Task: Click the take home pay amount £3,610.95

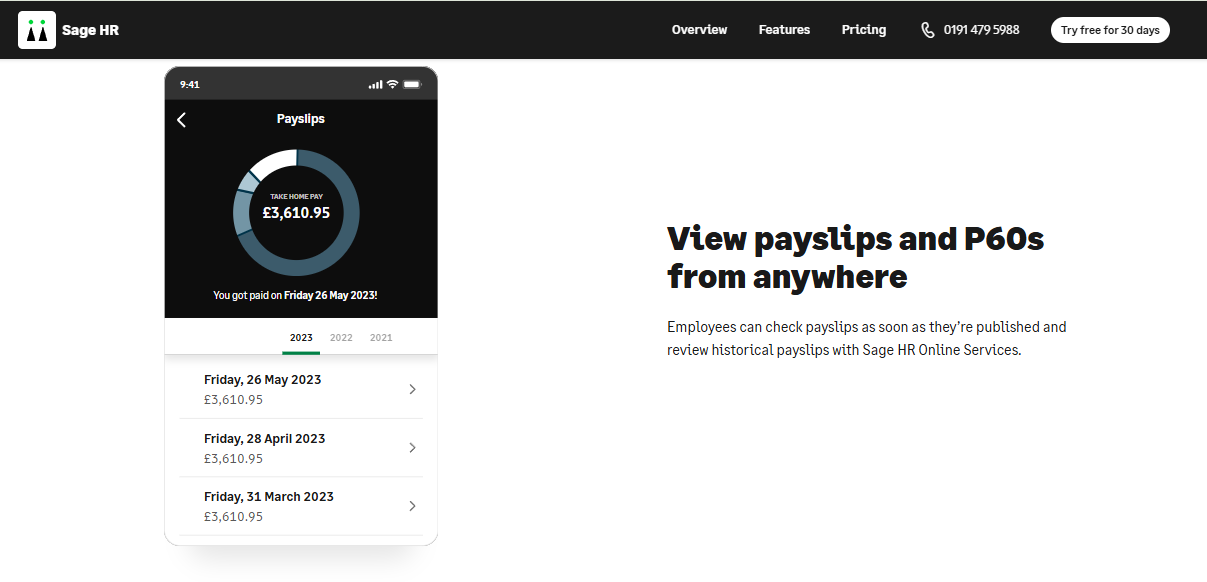Action: [x=296, y=213]
